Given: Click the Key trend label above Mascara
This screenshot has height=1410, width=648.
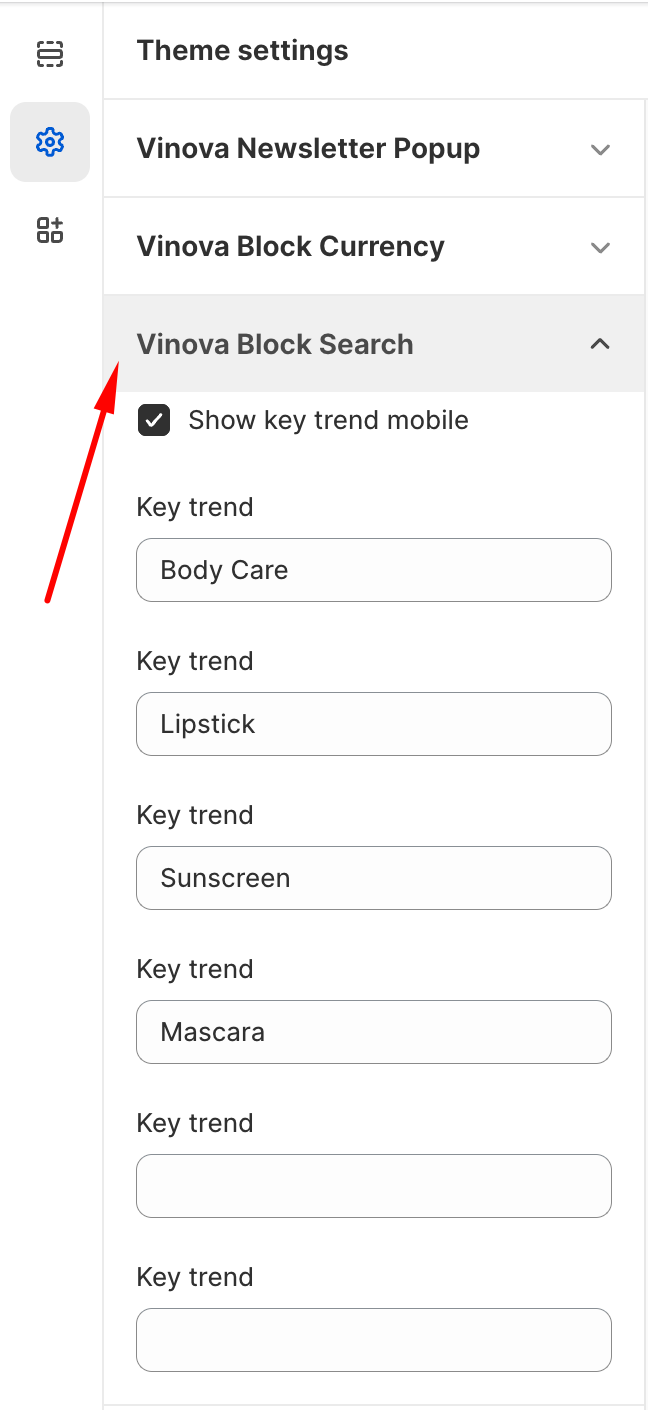Looking at the screenshot, I should pyautogui.click(x=195, y=969).
